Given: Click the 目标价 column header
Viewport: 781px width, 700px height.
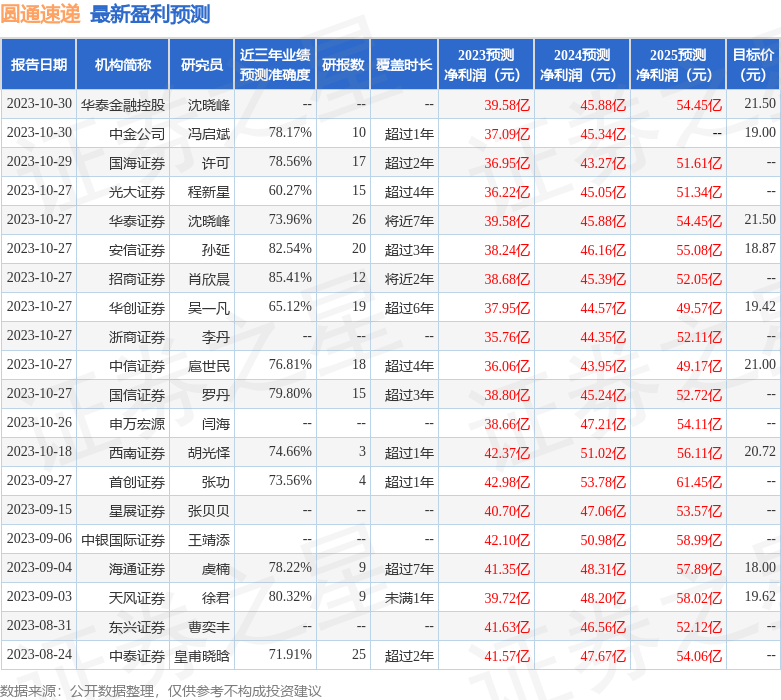Looking at the screenshot, I should tap(753, 64).
